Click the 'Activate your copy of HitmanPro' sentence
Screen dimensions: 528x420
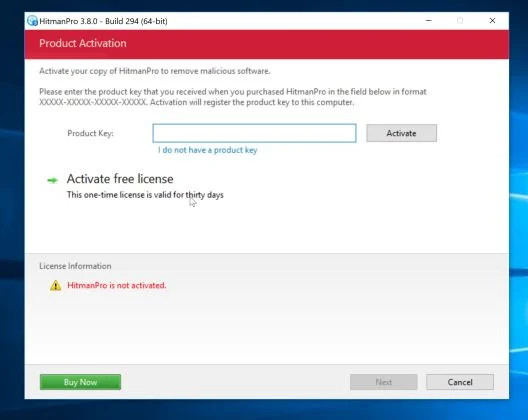(155, 71)
